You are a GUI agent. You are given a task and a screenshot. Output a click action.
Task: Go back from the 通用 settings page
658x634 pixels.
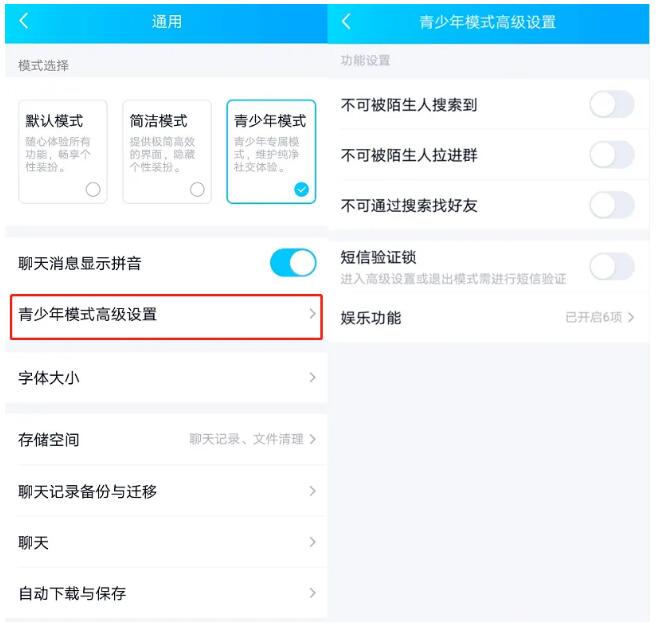[x=24, y=21]
